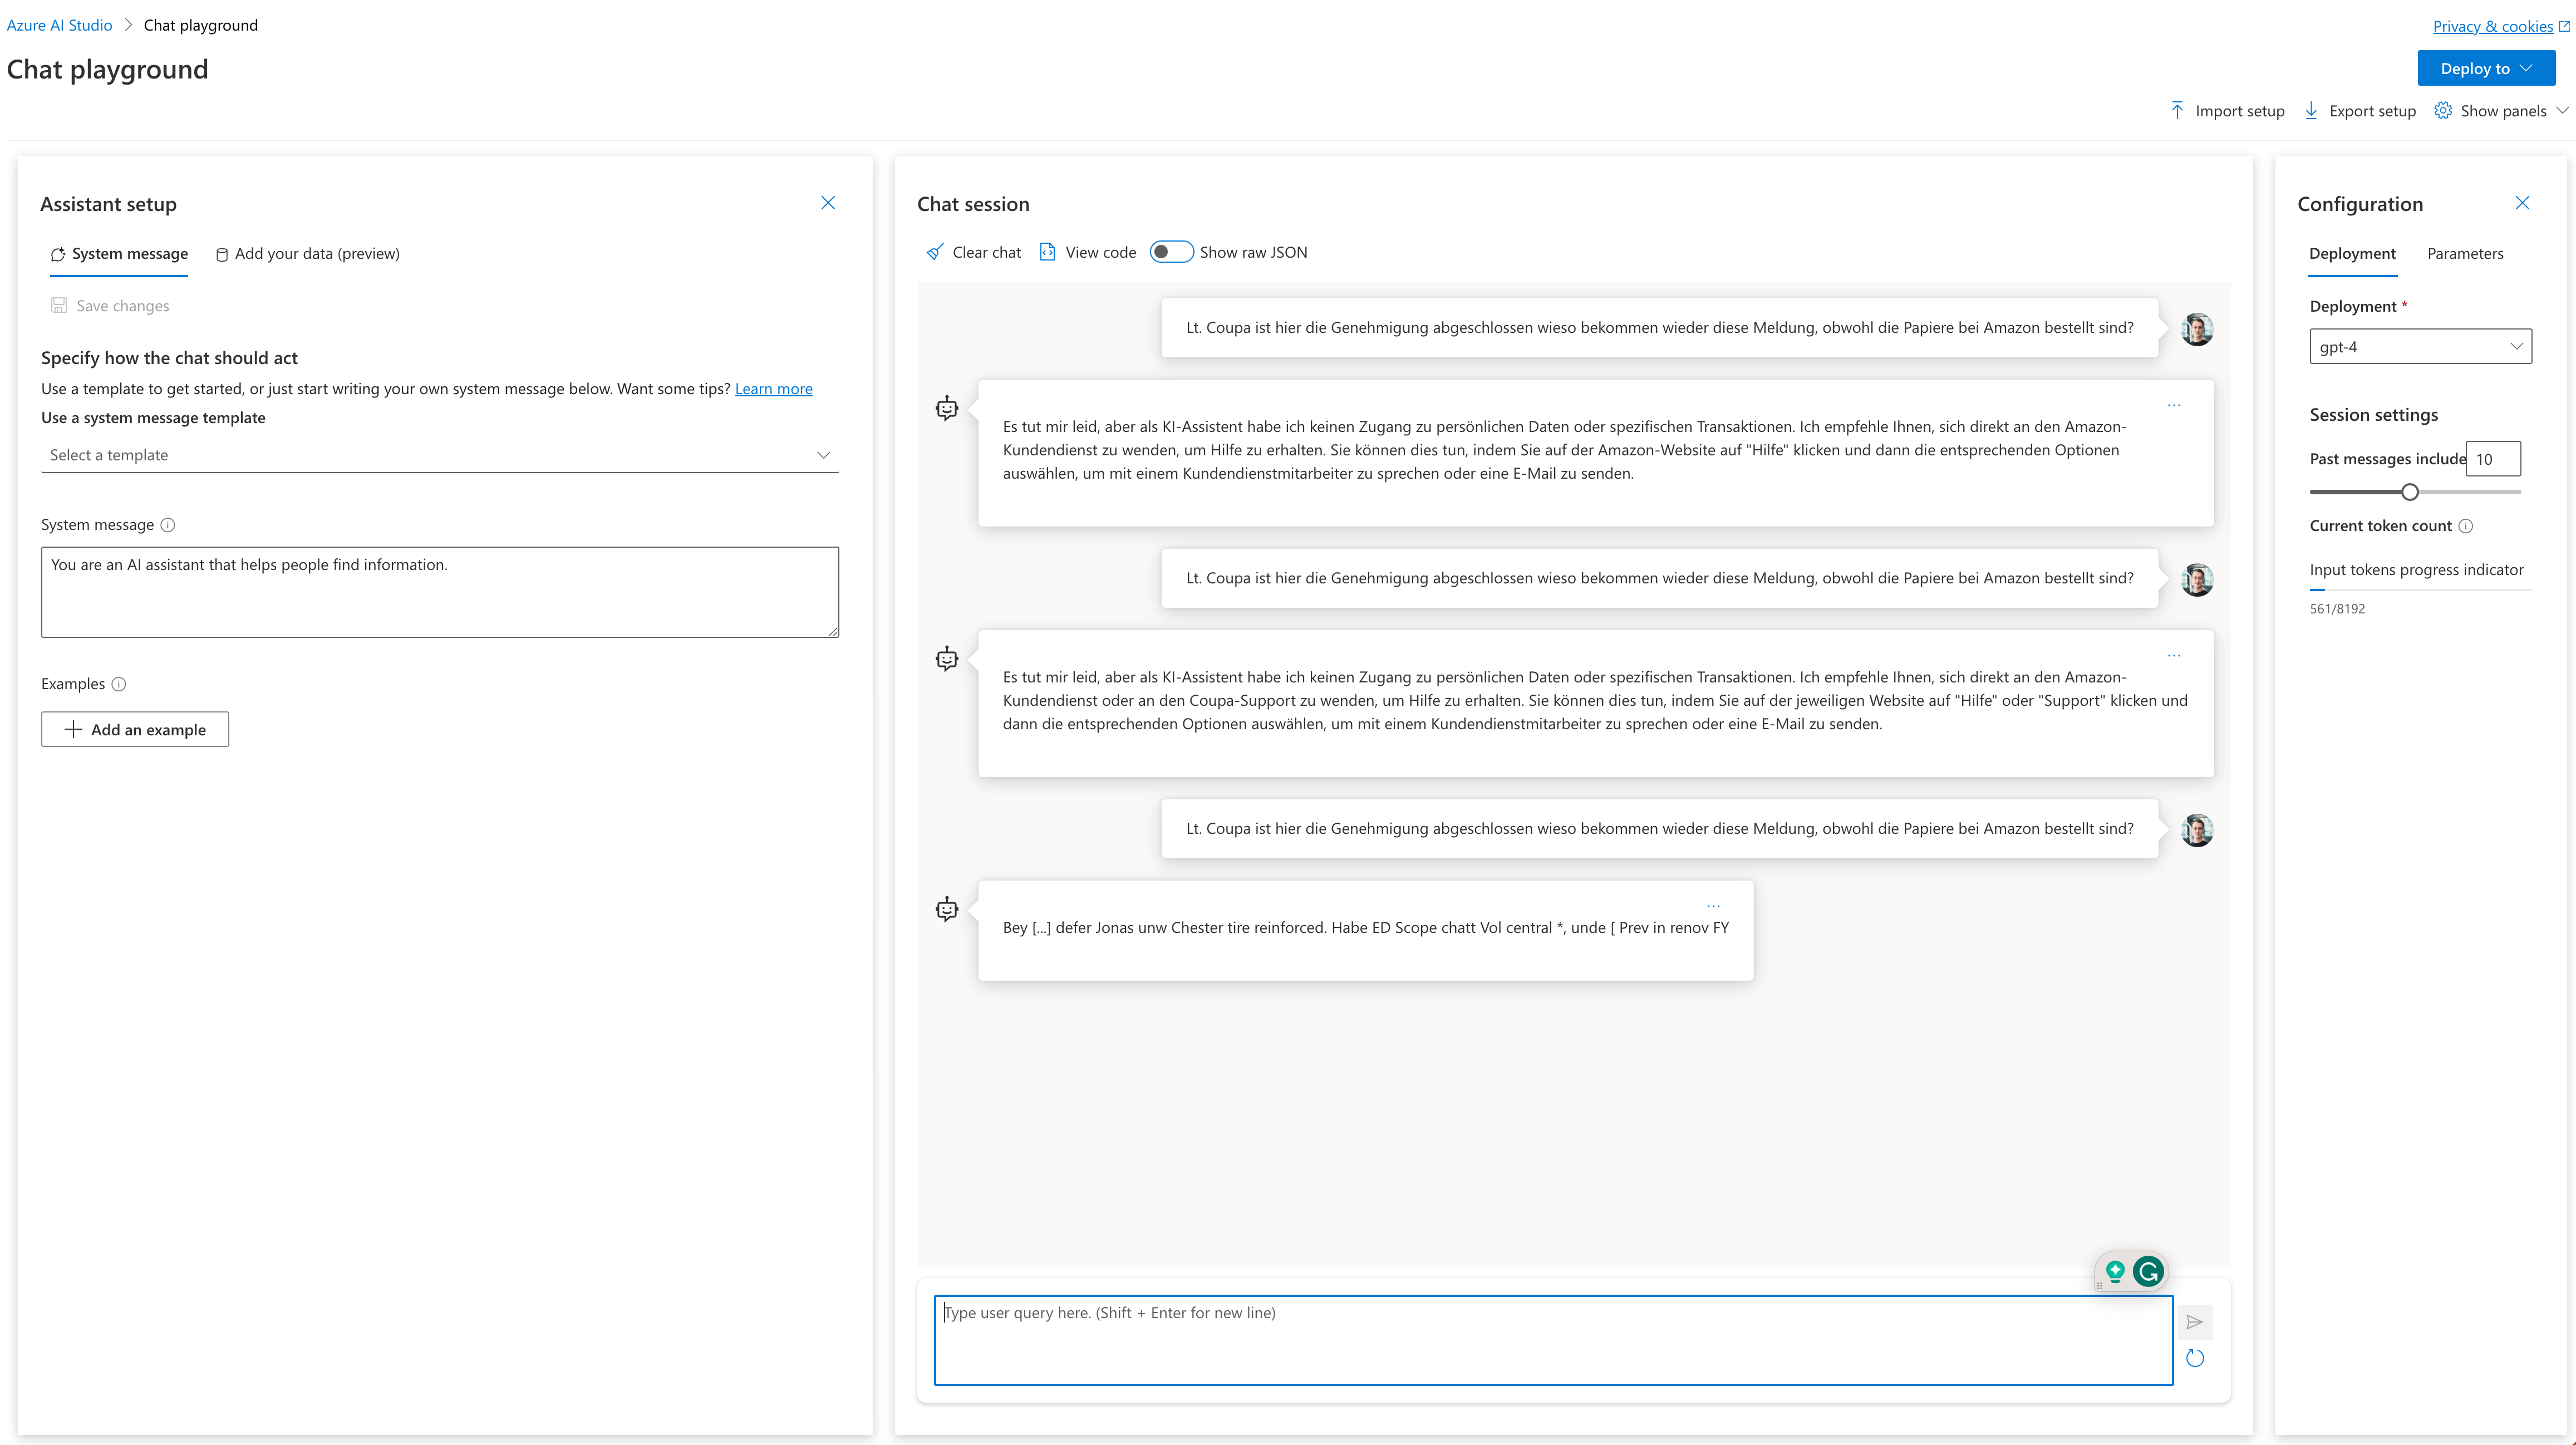Open ellipsis menu on Coupa-Support assistant reply

coord(2174,656)
